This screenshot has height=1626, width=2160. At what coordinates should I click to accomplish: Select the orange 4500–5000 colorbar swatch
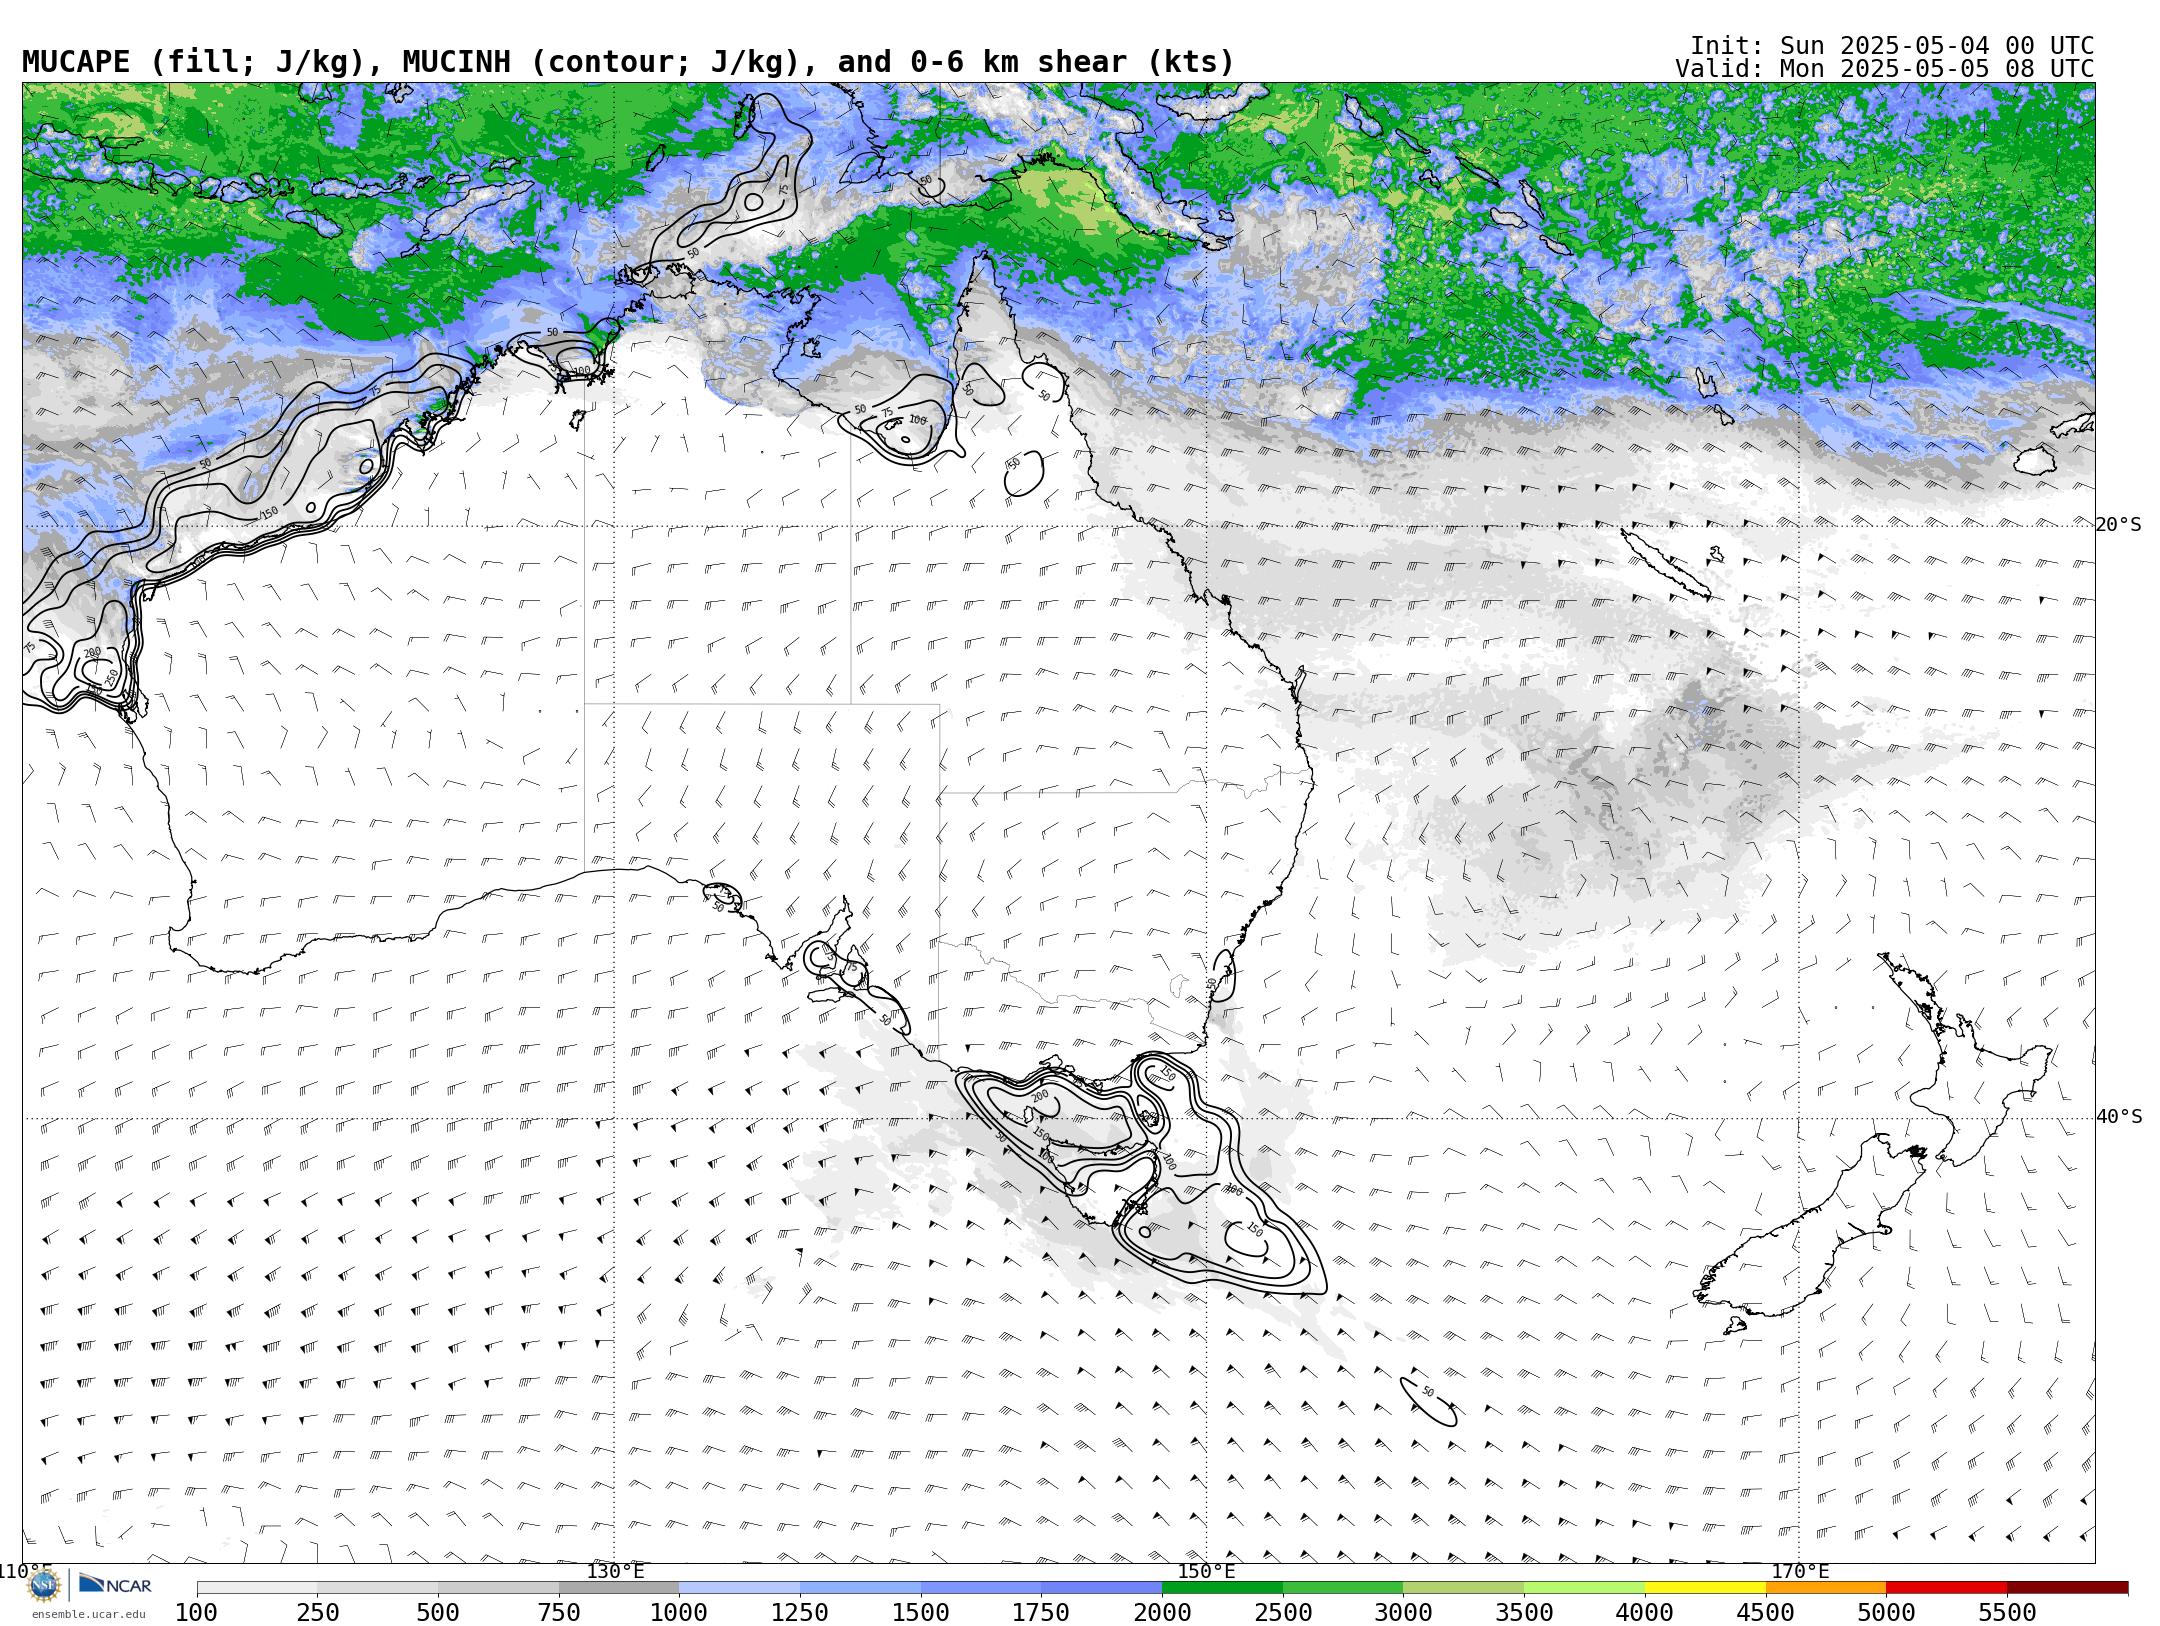[x=1826, y=1588]
